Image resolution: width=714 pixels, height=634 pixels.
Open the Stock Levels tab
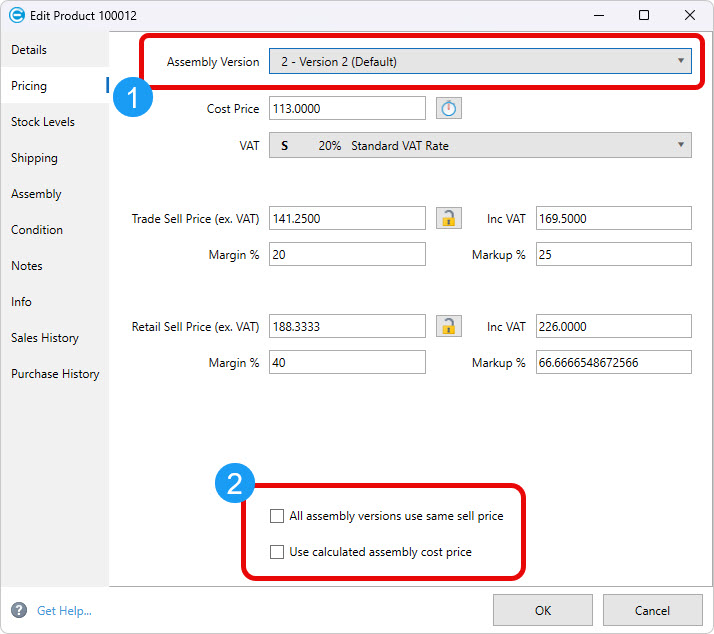pyautogui.click(x=43, y=122)
